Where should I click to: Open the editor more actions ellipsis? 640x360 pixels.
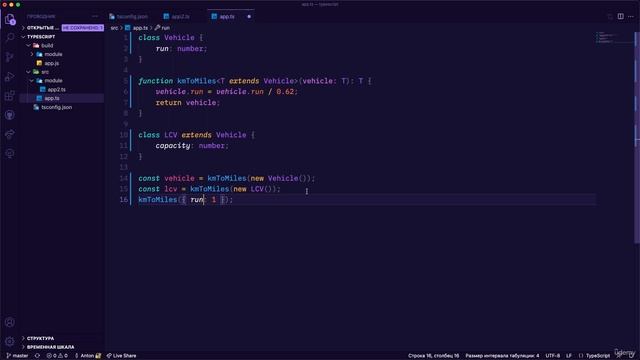coord(631,16)
